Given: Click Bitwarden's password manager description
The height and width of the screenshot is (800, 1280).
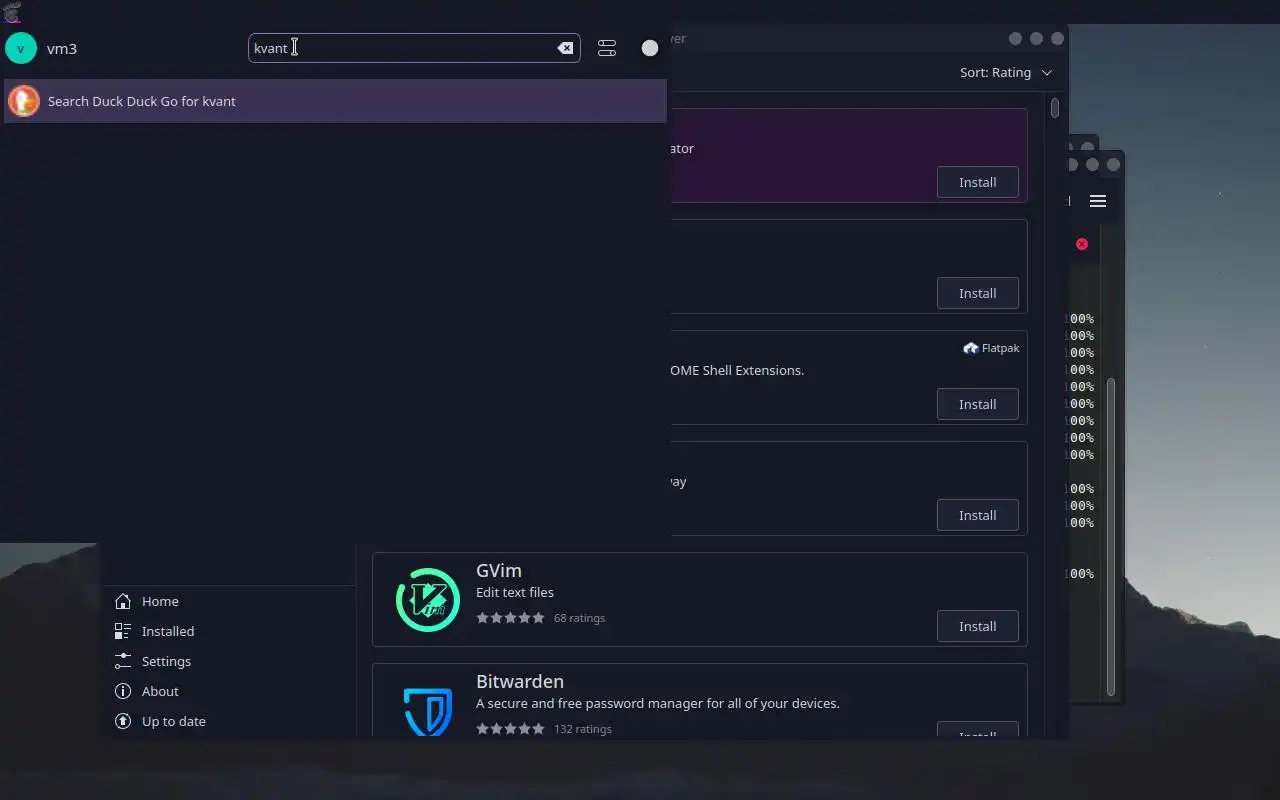Looking at the screenshot, I should [658, 703].
